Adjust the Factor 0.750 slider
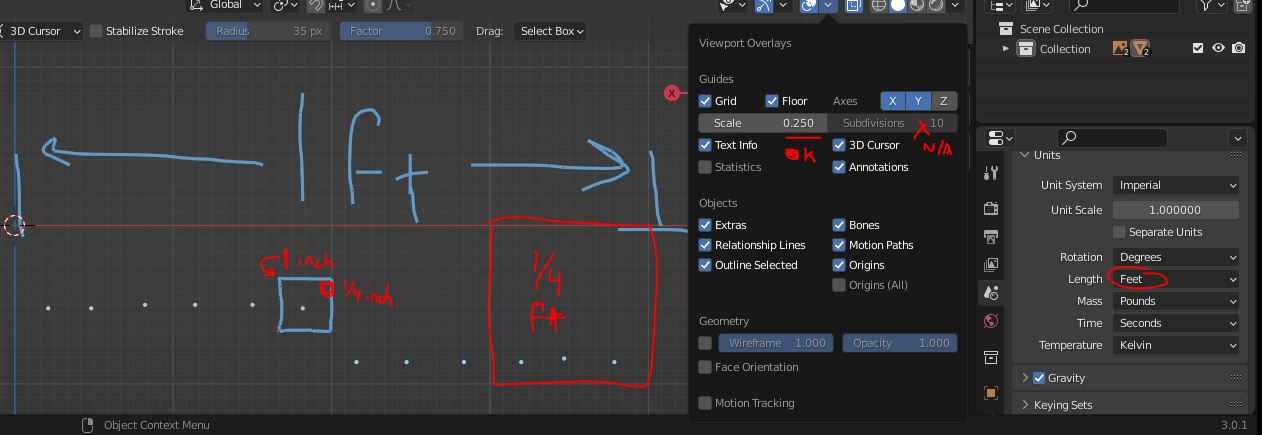The image size is (1262, 435). coord(401,31)
